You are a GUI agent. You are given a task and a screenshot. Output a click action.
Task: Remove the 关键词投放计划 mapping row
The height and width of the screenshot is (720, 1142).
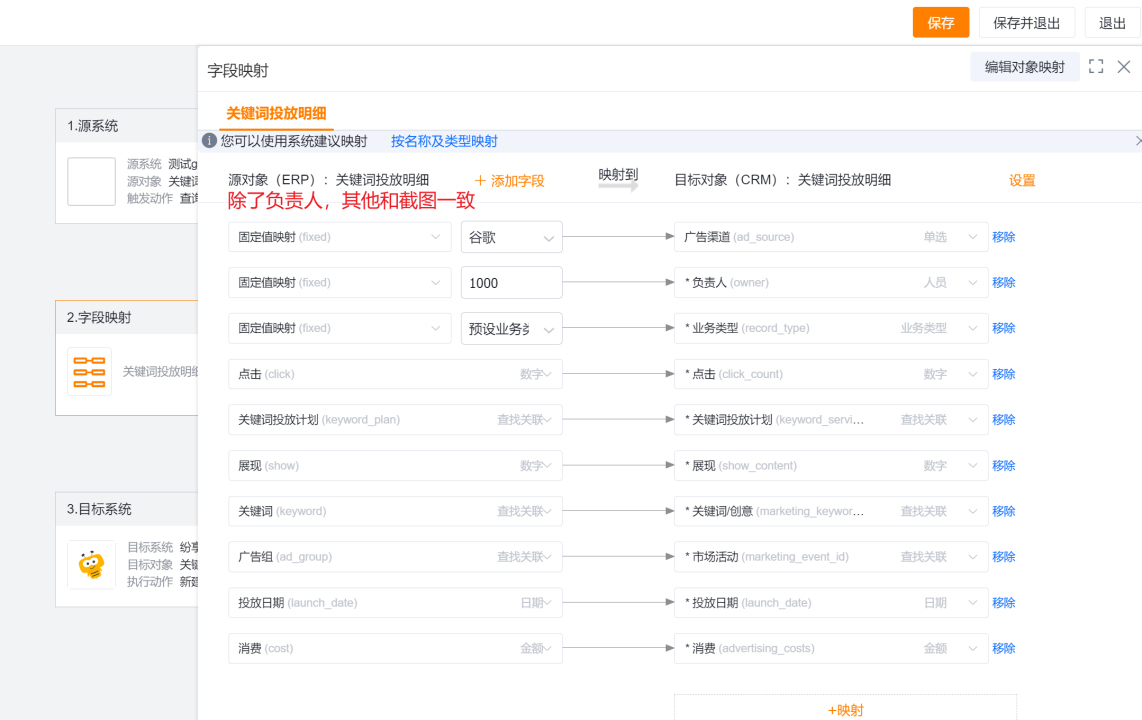tap(1003, 419)
